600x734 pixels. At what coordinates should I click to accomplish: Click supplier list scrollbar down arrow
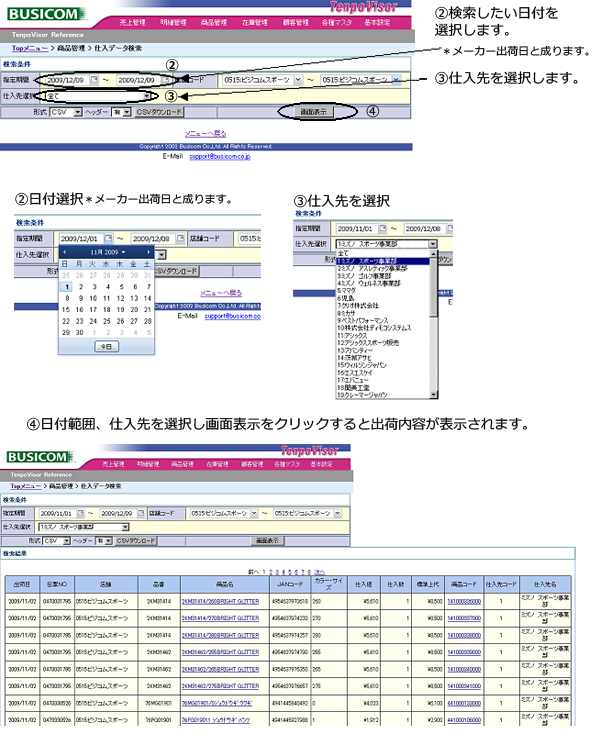(433, 395)
